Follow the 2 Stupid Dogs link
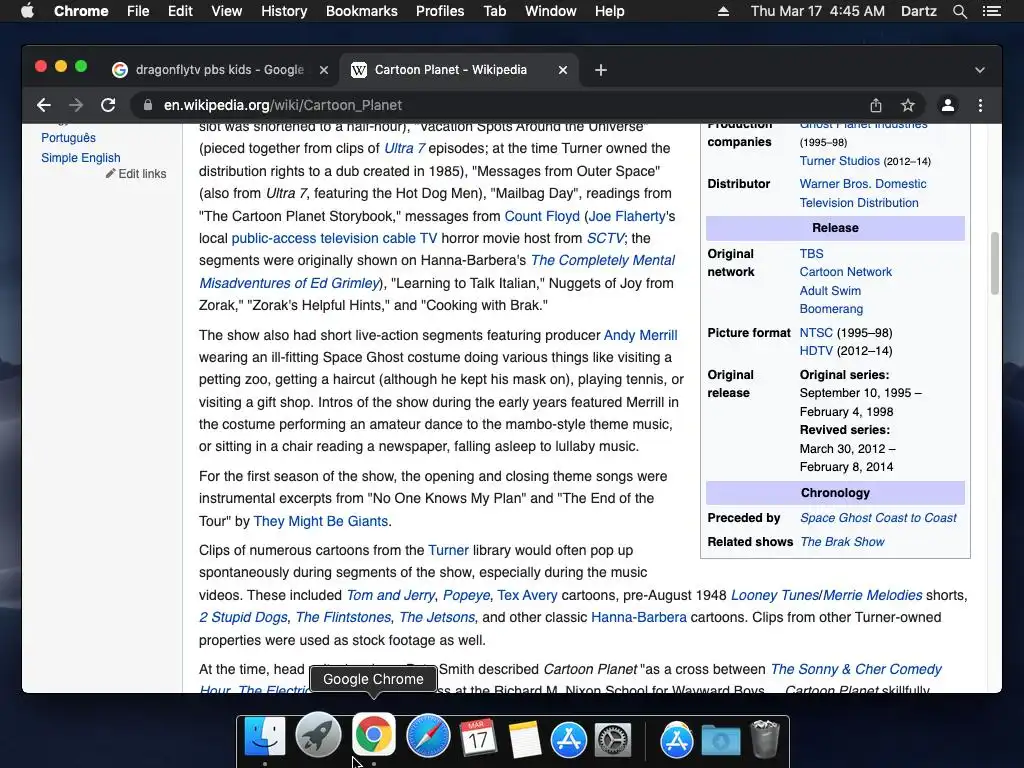This screenshot has height=768, width=1024. click(243, 617)
